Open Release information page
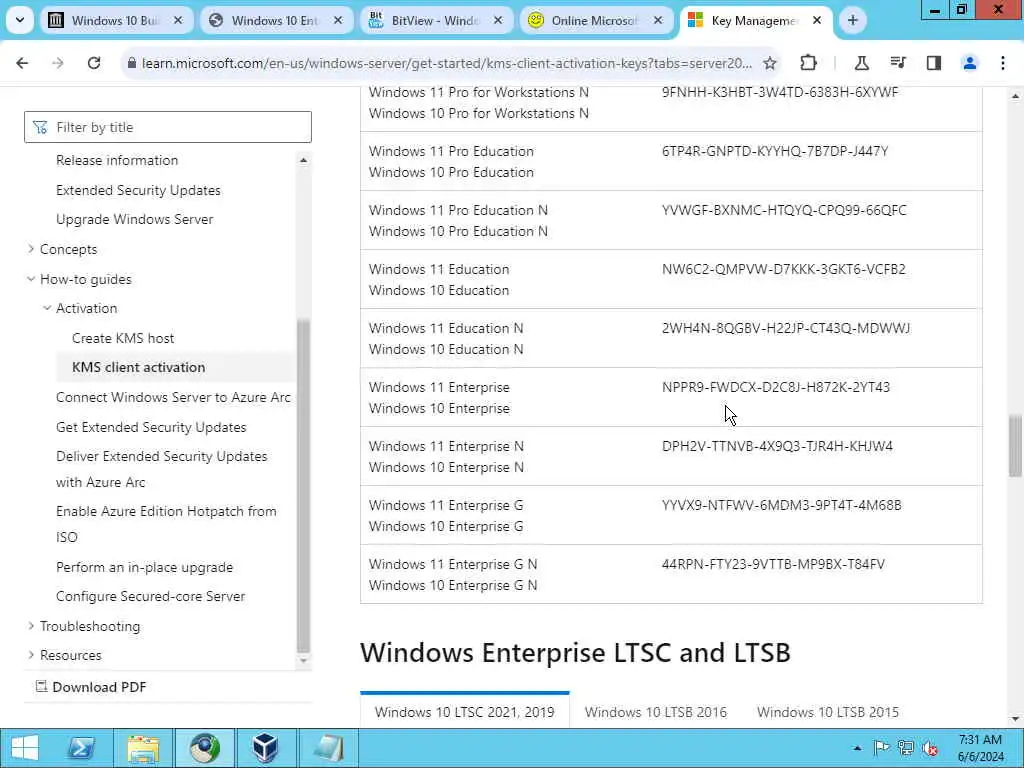Image resolution: width=1024 pixels, height=768 pixels. 117,160
